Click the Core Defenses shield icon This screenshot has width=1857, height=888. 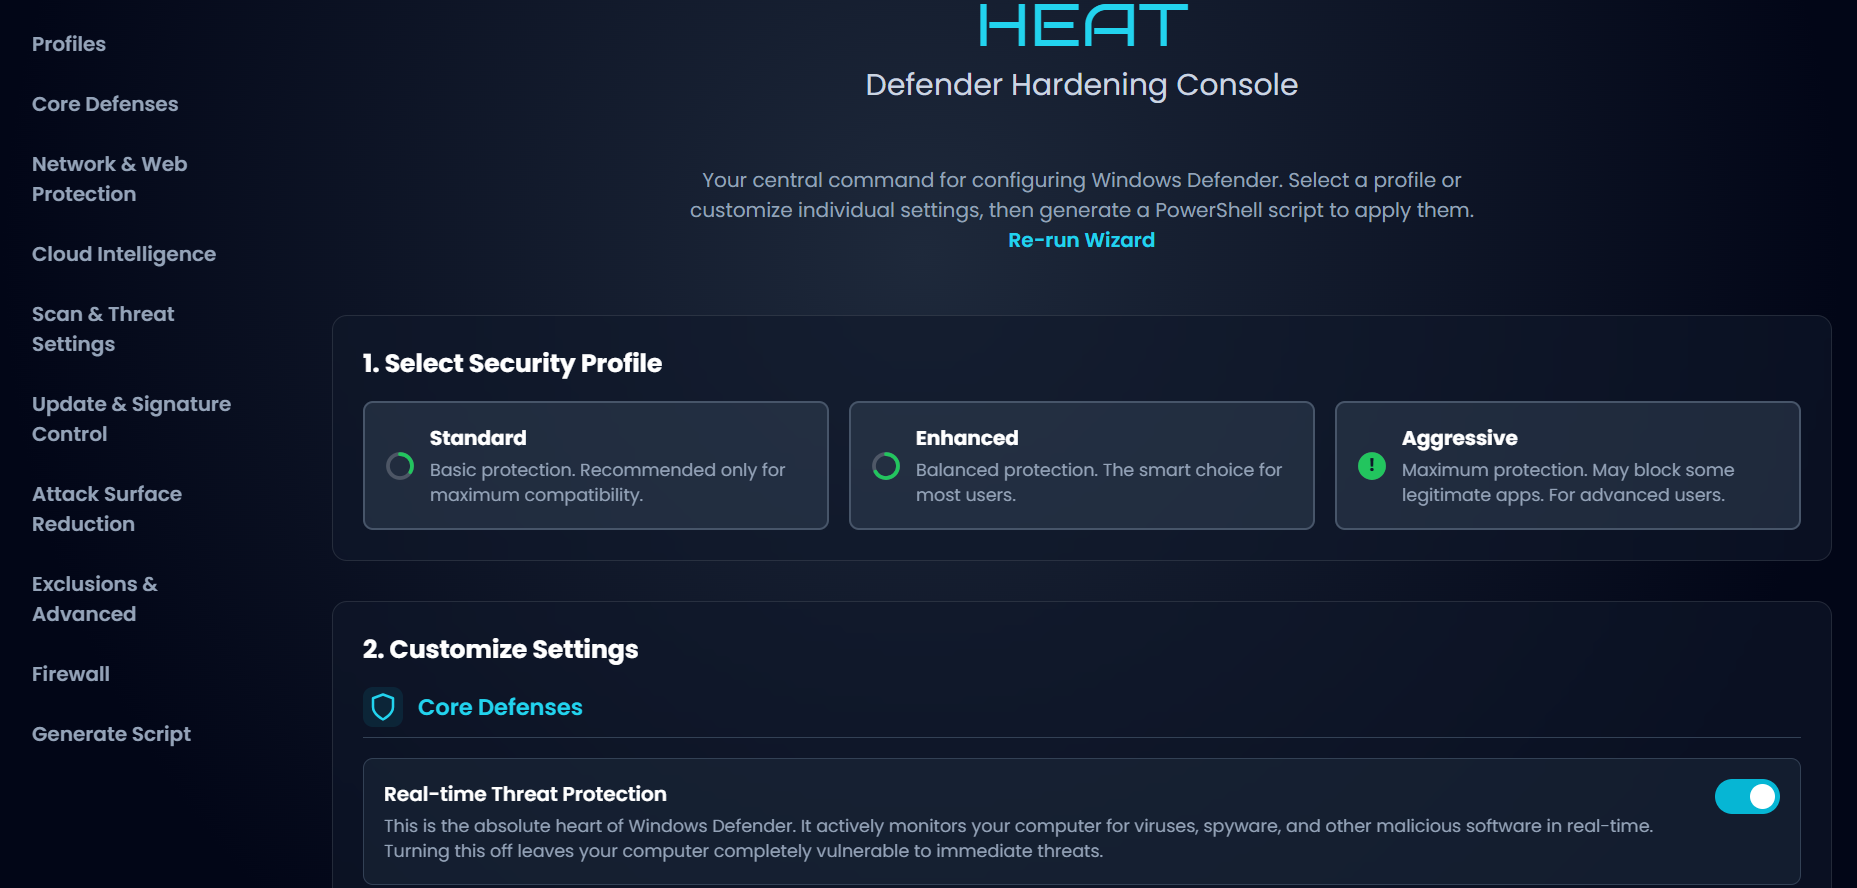(383, 707)
